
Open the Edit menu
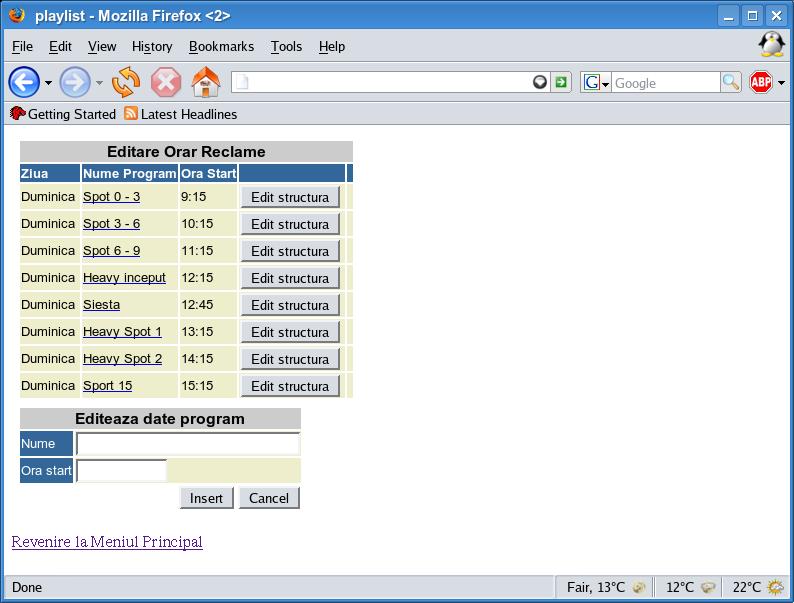point(60,47)
